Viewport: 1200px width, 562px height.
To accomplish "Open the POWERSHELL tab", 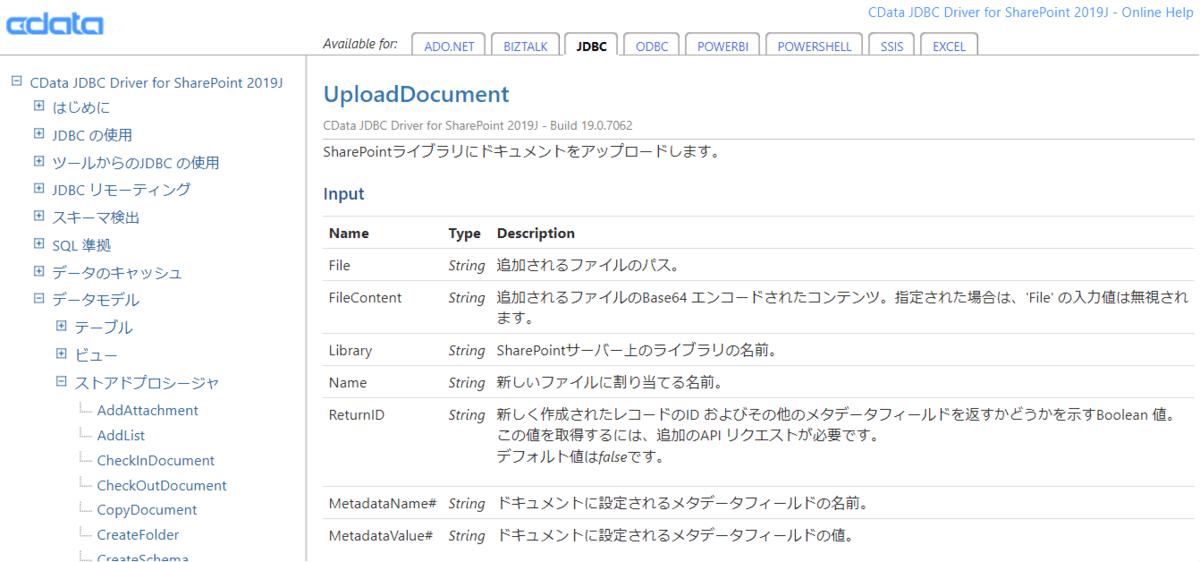I will point(814,46).
